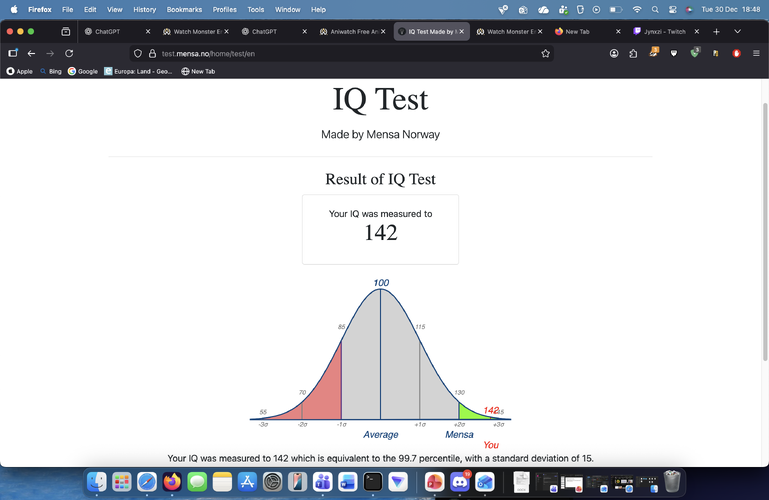Image resolution: width=769 pixels, height=500 pixels.
Task: Open Notes from the dock
Action: click(222, 482)
